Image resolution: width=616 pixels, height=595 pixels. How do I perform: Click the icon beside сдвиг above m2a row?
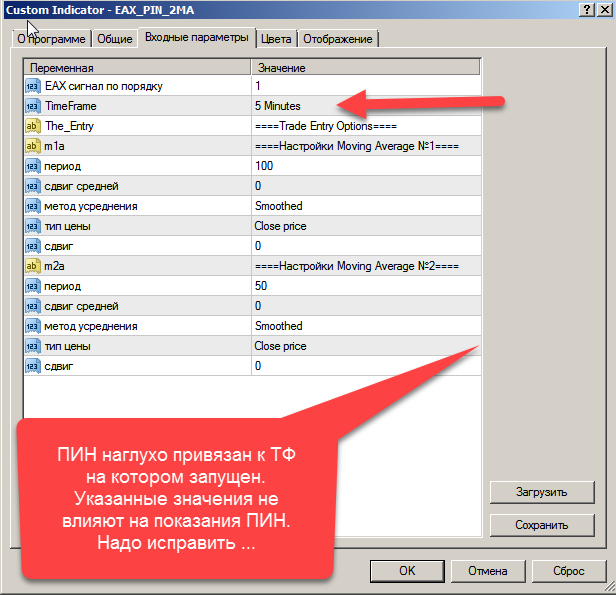(x=33, y=246)
